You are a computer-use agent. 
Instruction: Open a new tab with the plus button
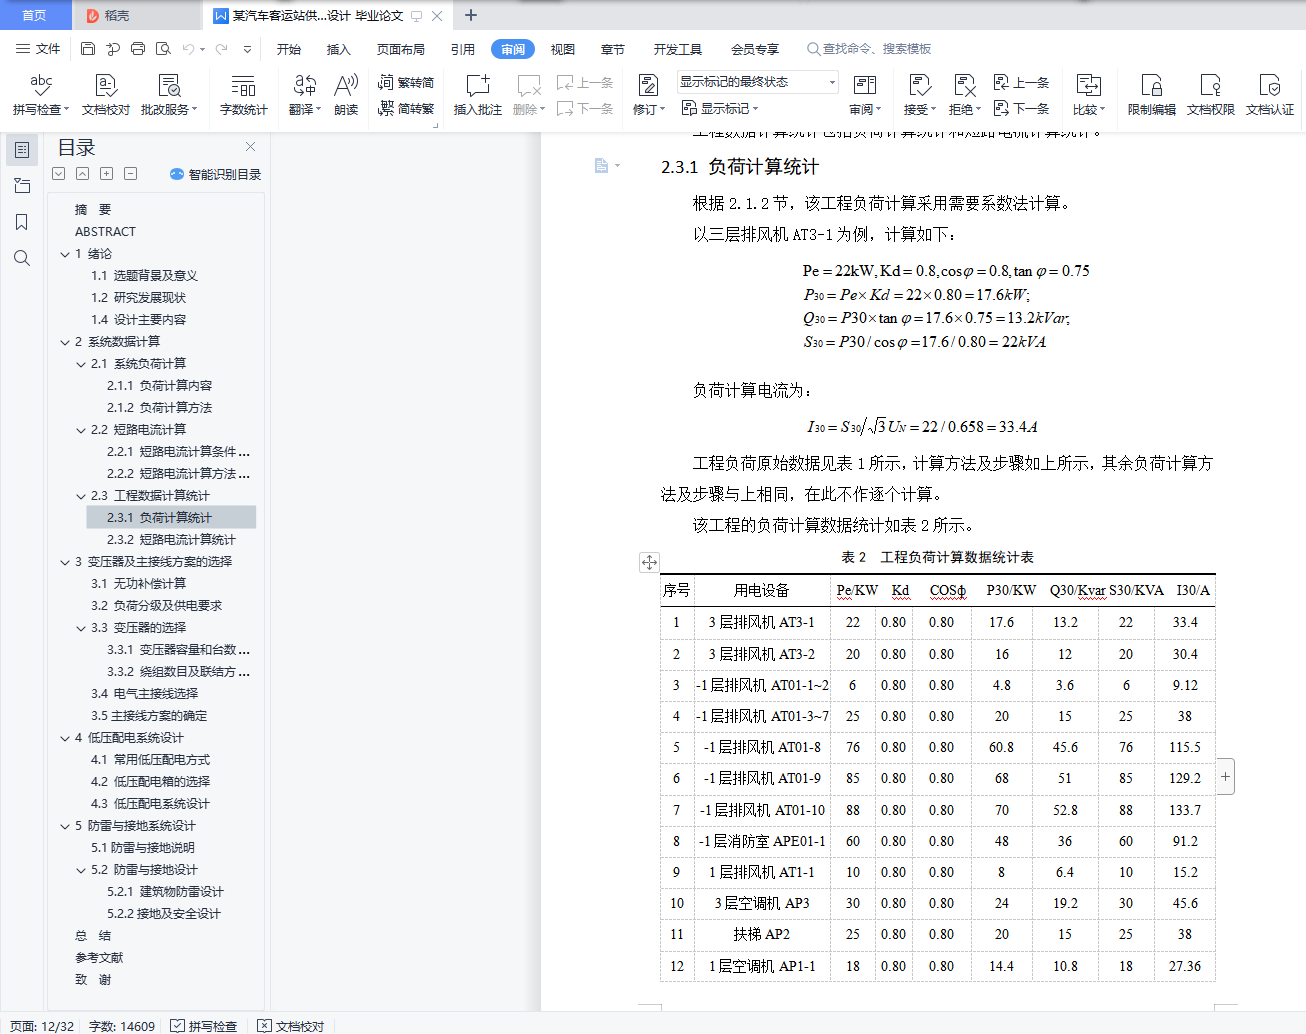click(471, 15)
